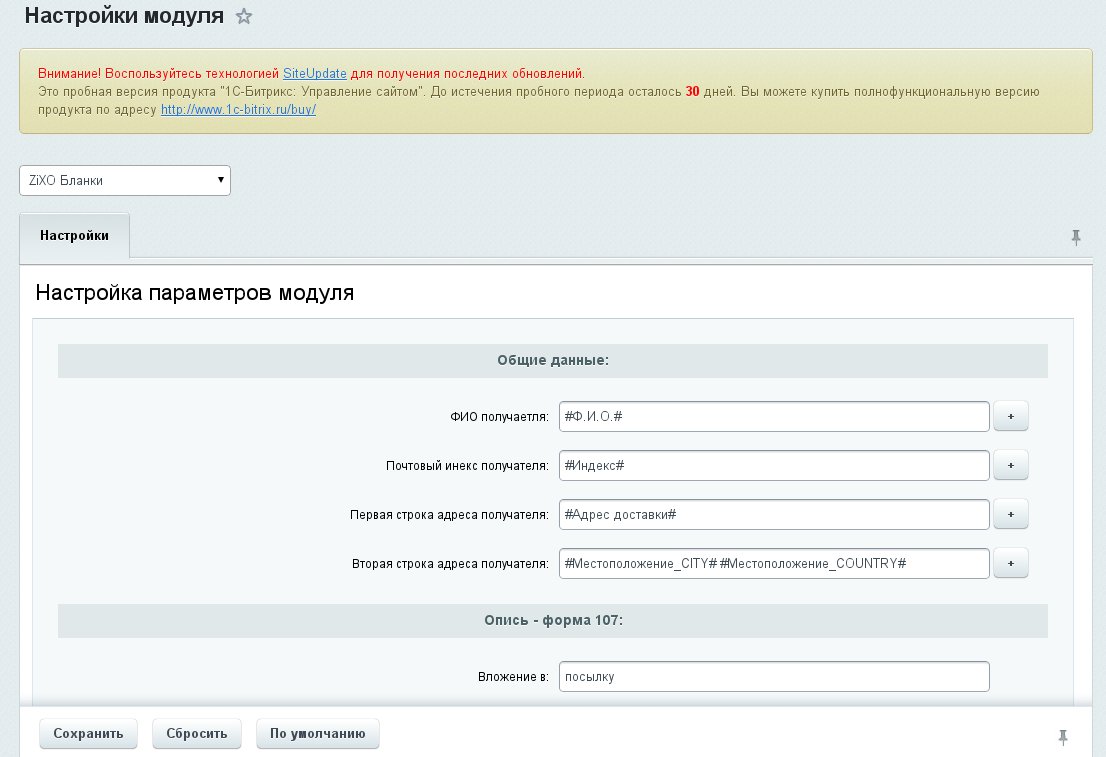Click the Сбросить button

pyautogui.click(x=197, y=734)
